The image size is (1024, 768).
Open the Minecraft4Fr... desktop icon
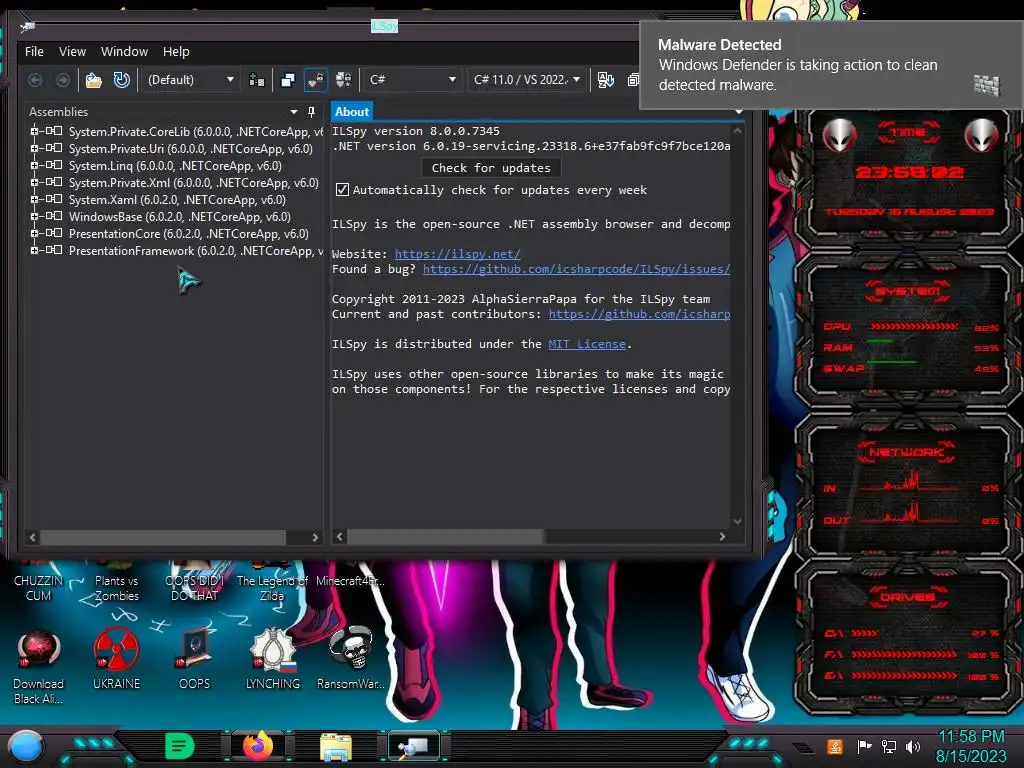[x=350, y=575]
